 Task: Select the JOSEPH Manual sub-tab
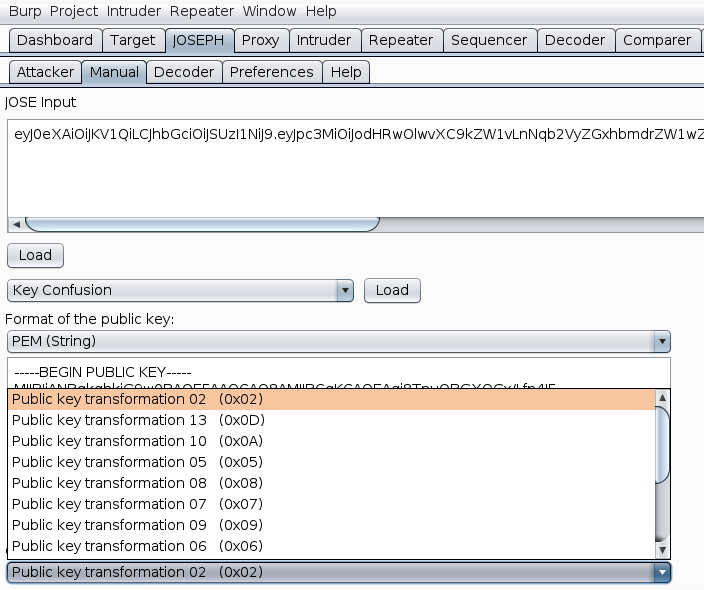pos(114,72)
